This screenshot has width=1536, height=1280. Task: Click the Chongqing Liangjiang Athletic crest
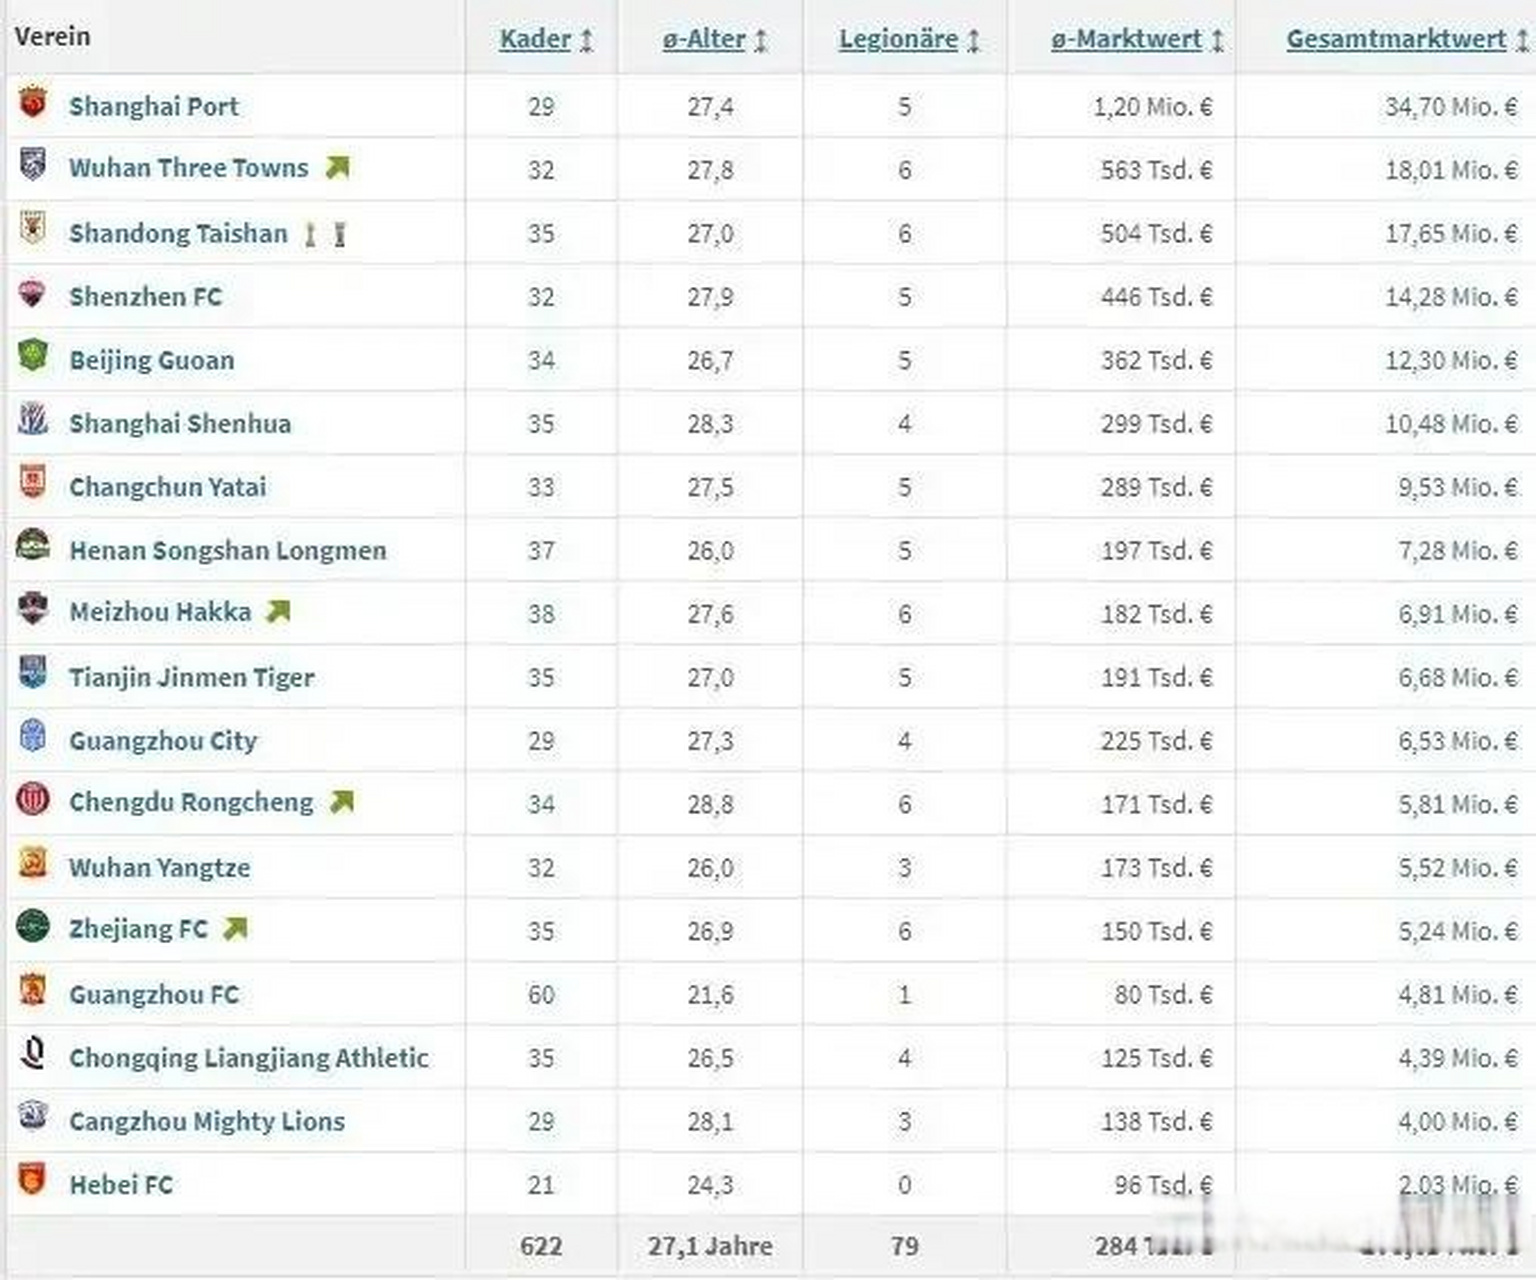33,1054
